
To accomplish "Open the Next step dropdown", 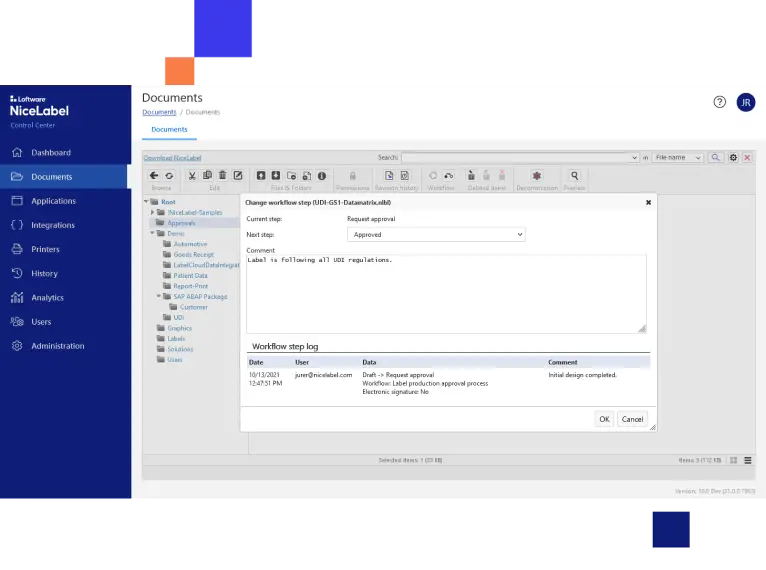I will tap(436, 234).
